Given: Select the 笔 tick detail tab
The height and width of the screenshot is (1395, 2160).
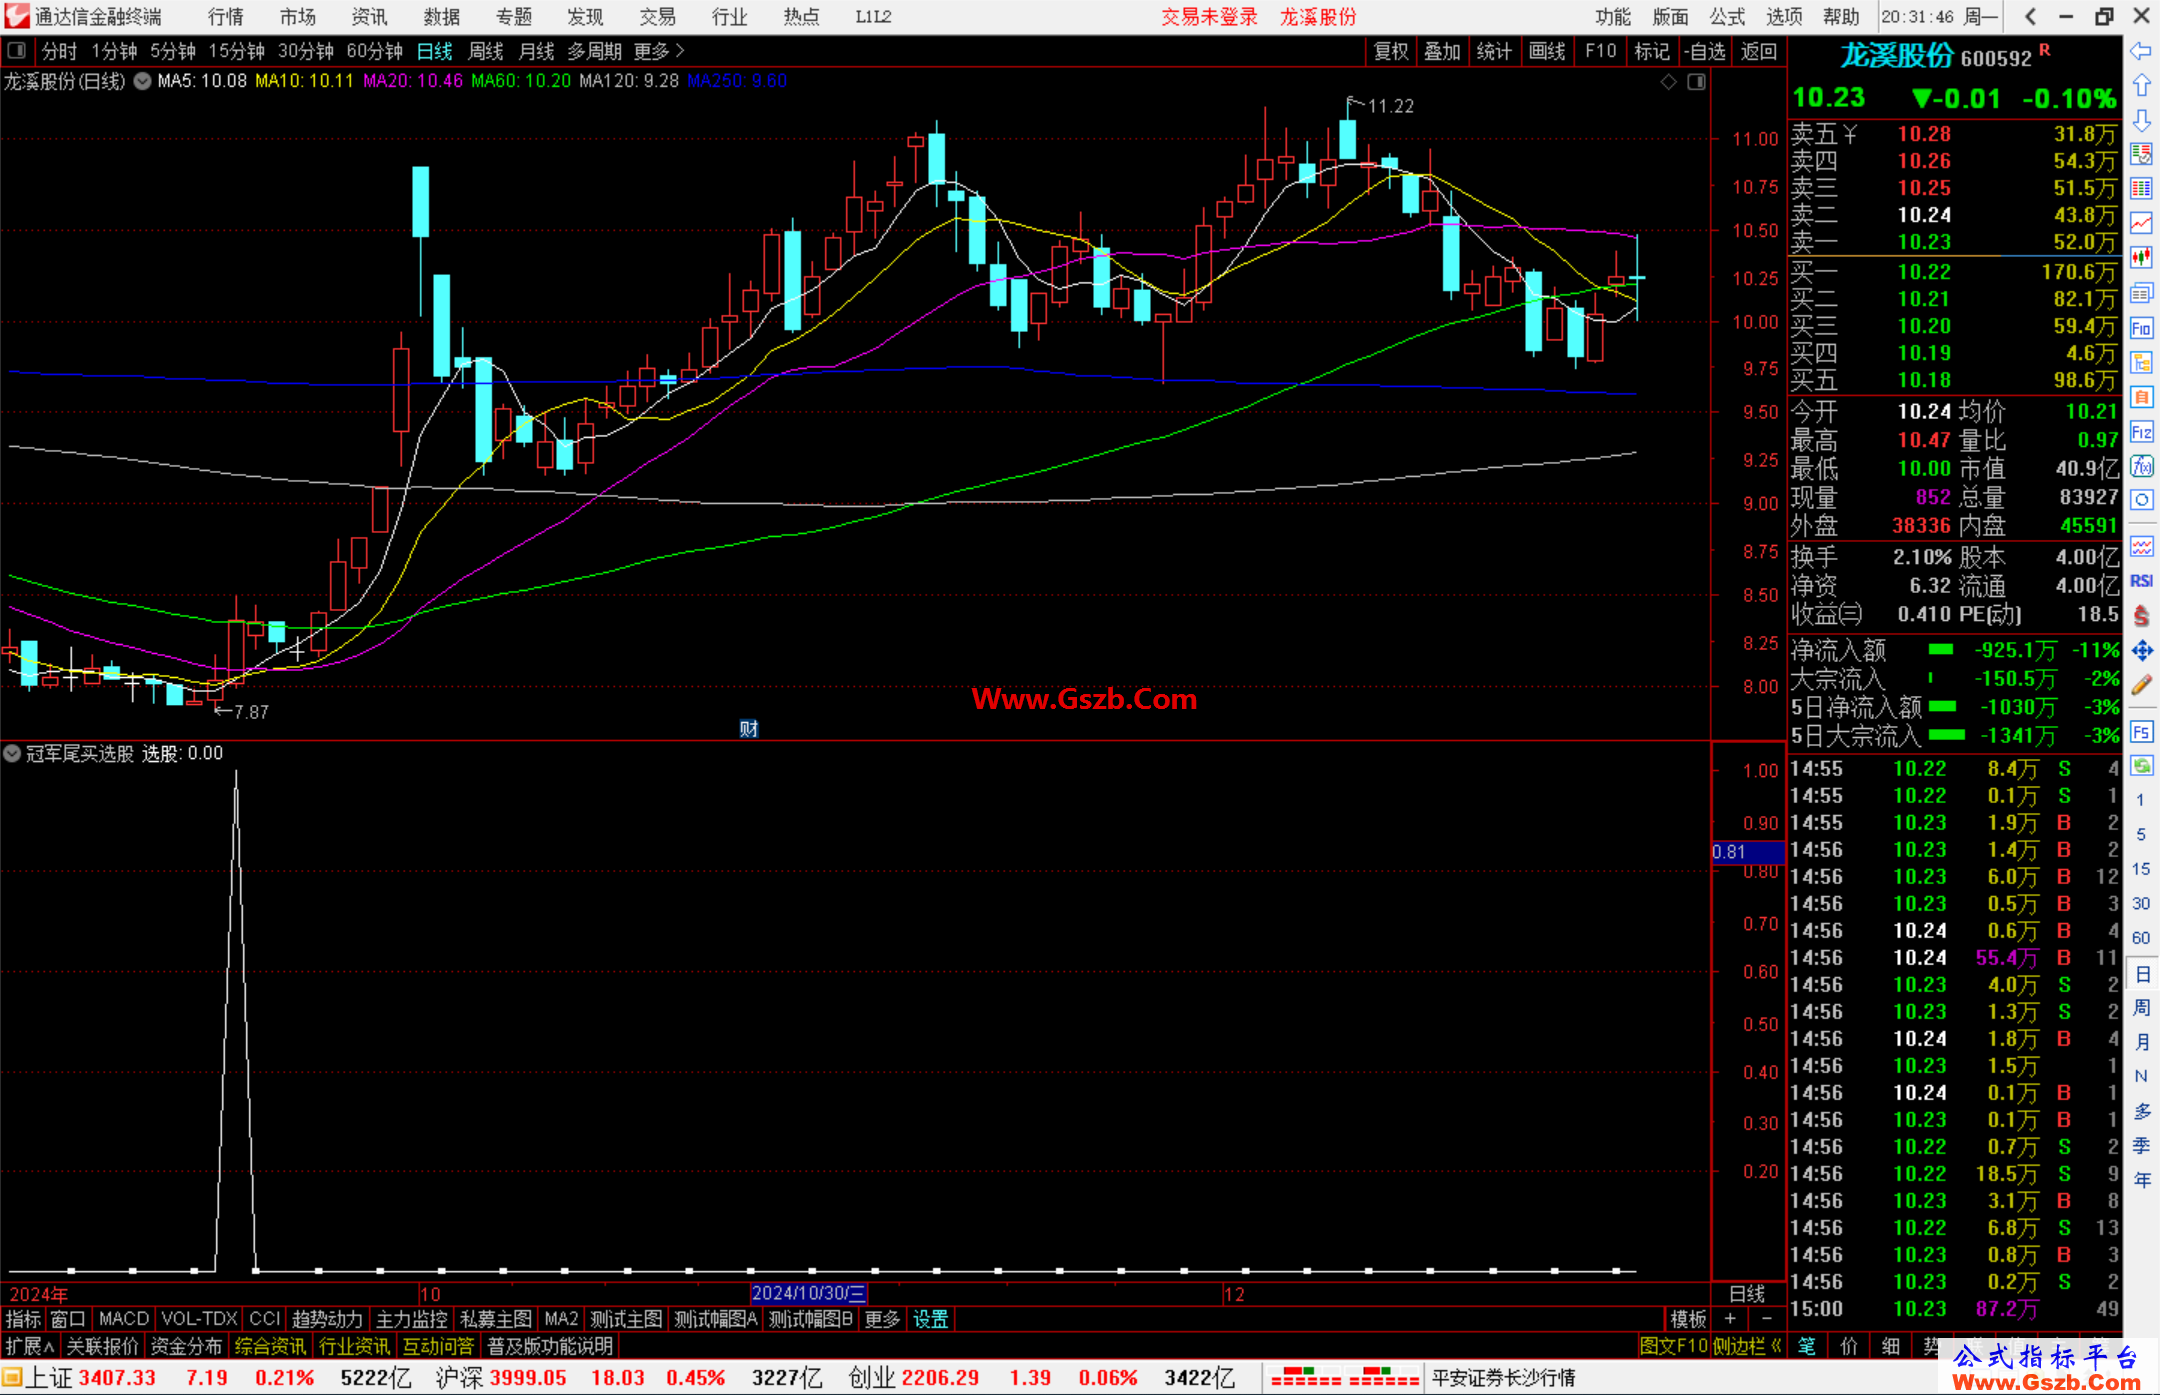Looking at the screenshot, I should tap(1807, 1346).
